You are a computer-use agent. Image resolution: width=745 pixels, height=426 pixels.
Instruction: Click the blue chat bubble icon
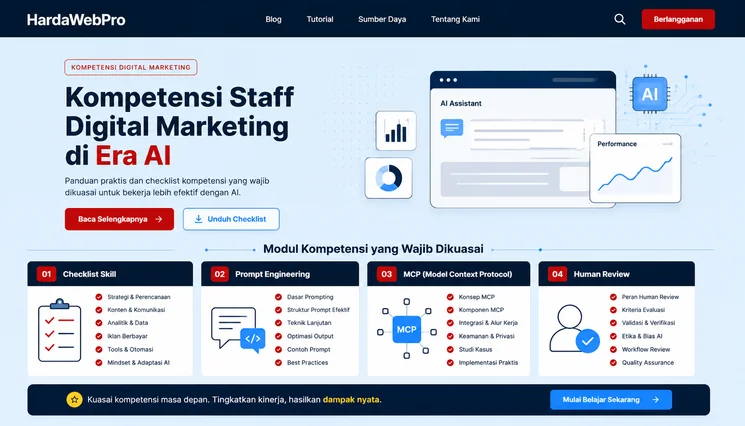[x=452, y=128]
